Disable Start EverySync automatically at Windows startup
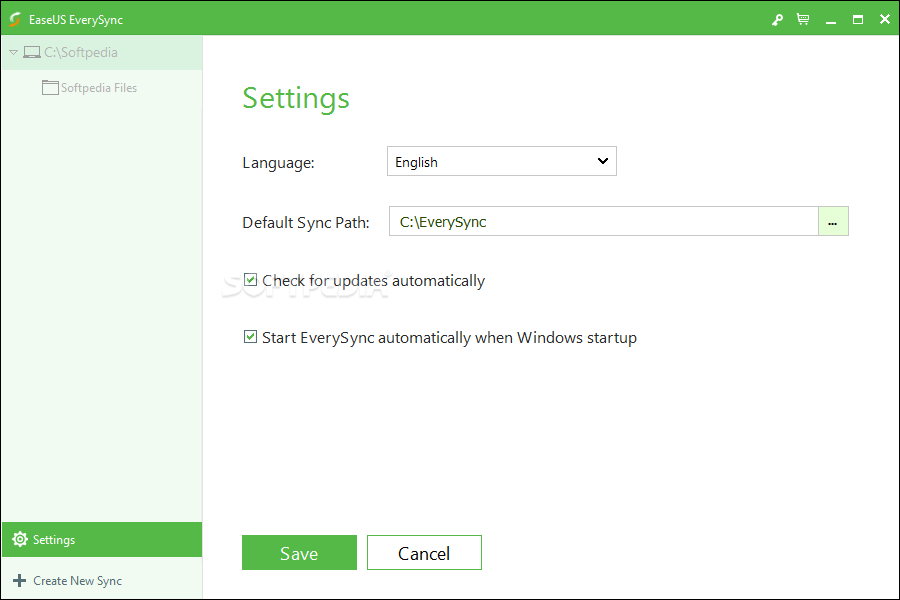The image size is (900, 600). tap(250, 336)
